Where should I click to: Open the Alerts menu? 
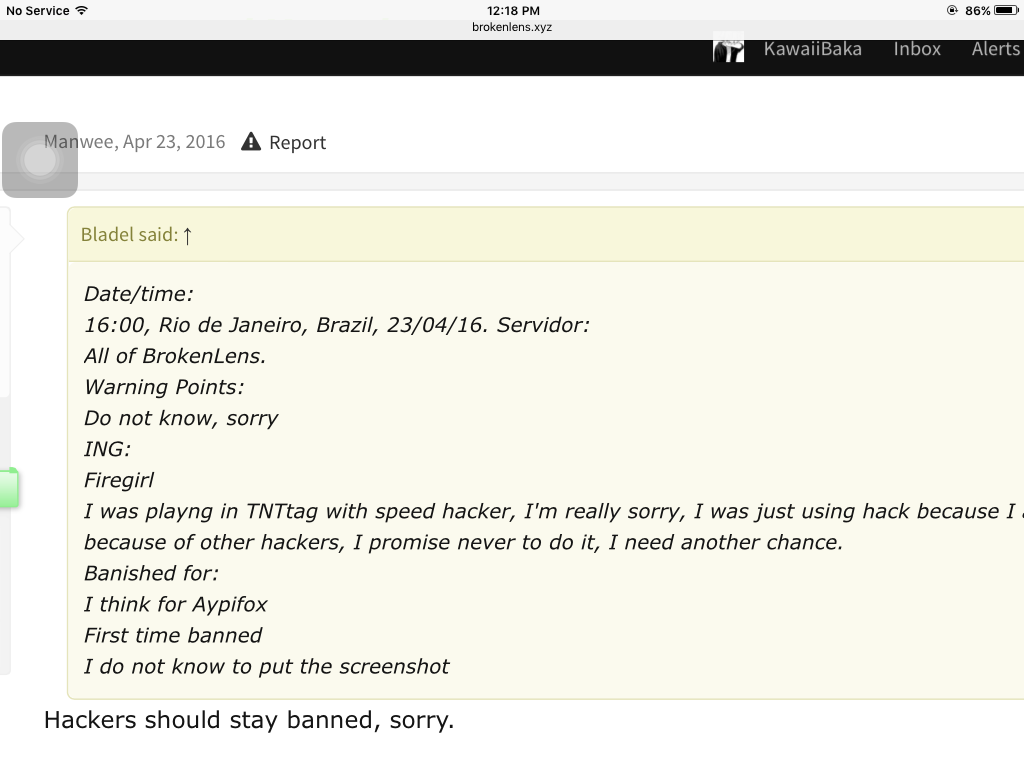(996, 49)
